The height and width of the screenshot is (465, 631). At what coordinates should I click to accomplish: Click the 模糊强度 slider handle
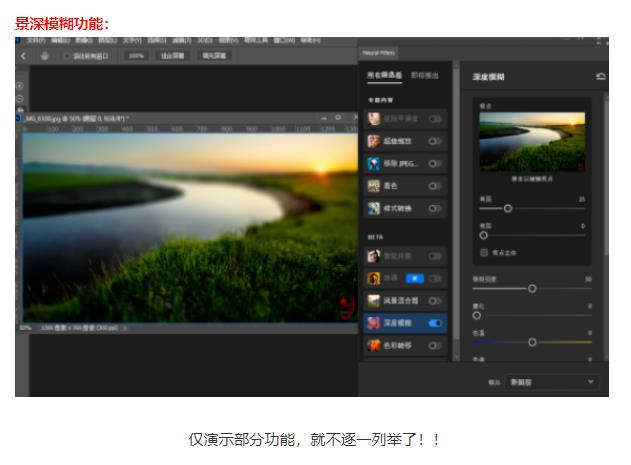[532, 288]
